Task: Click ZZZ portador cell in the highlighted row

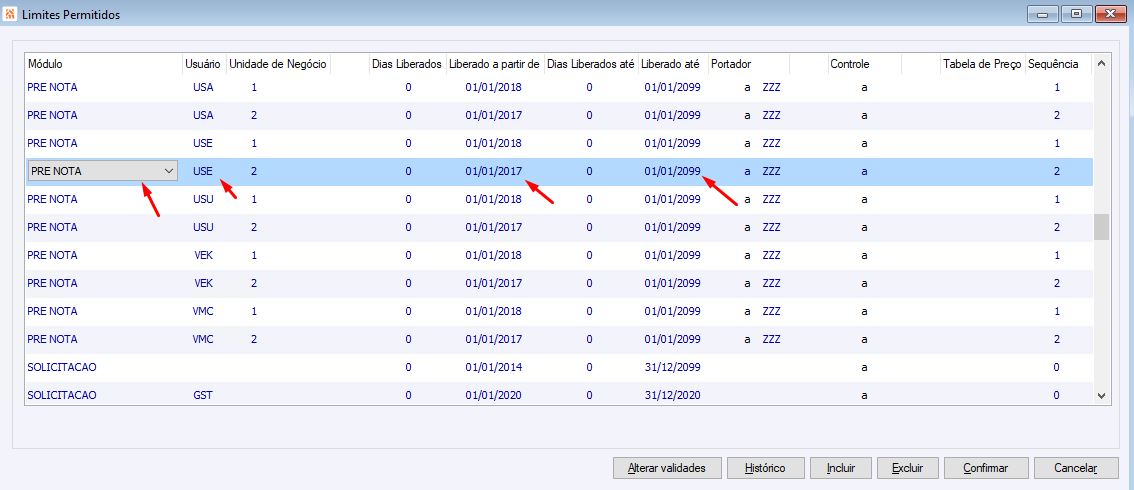Action: (772, 171)
